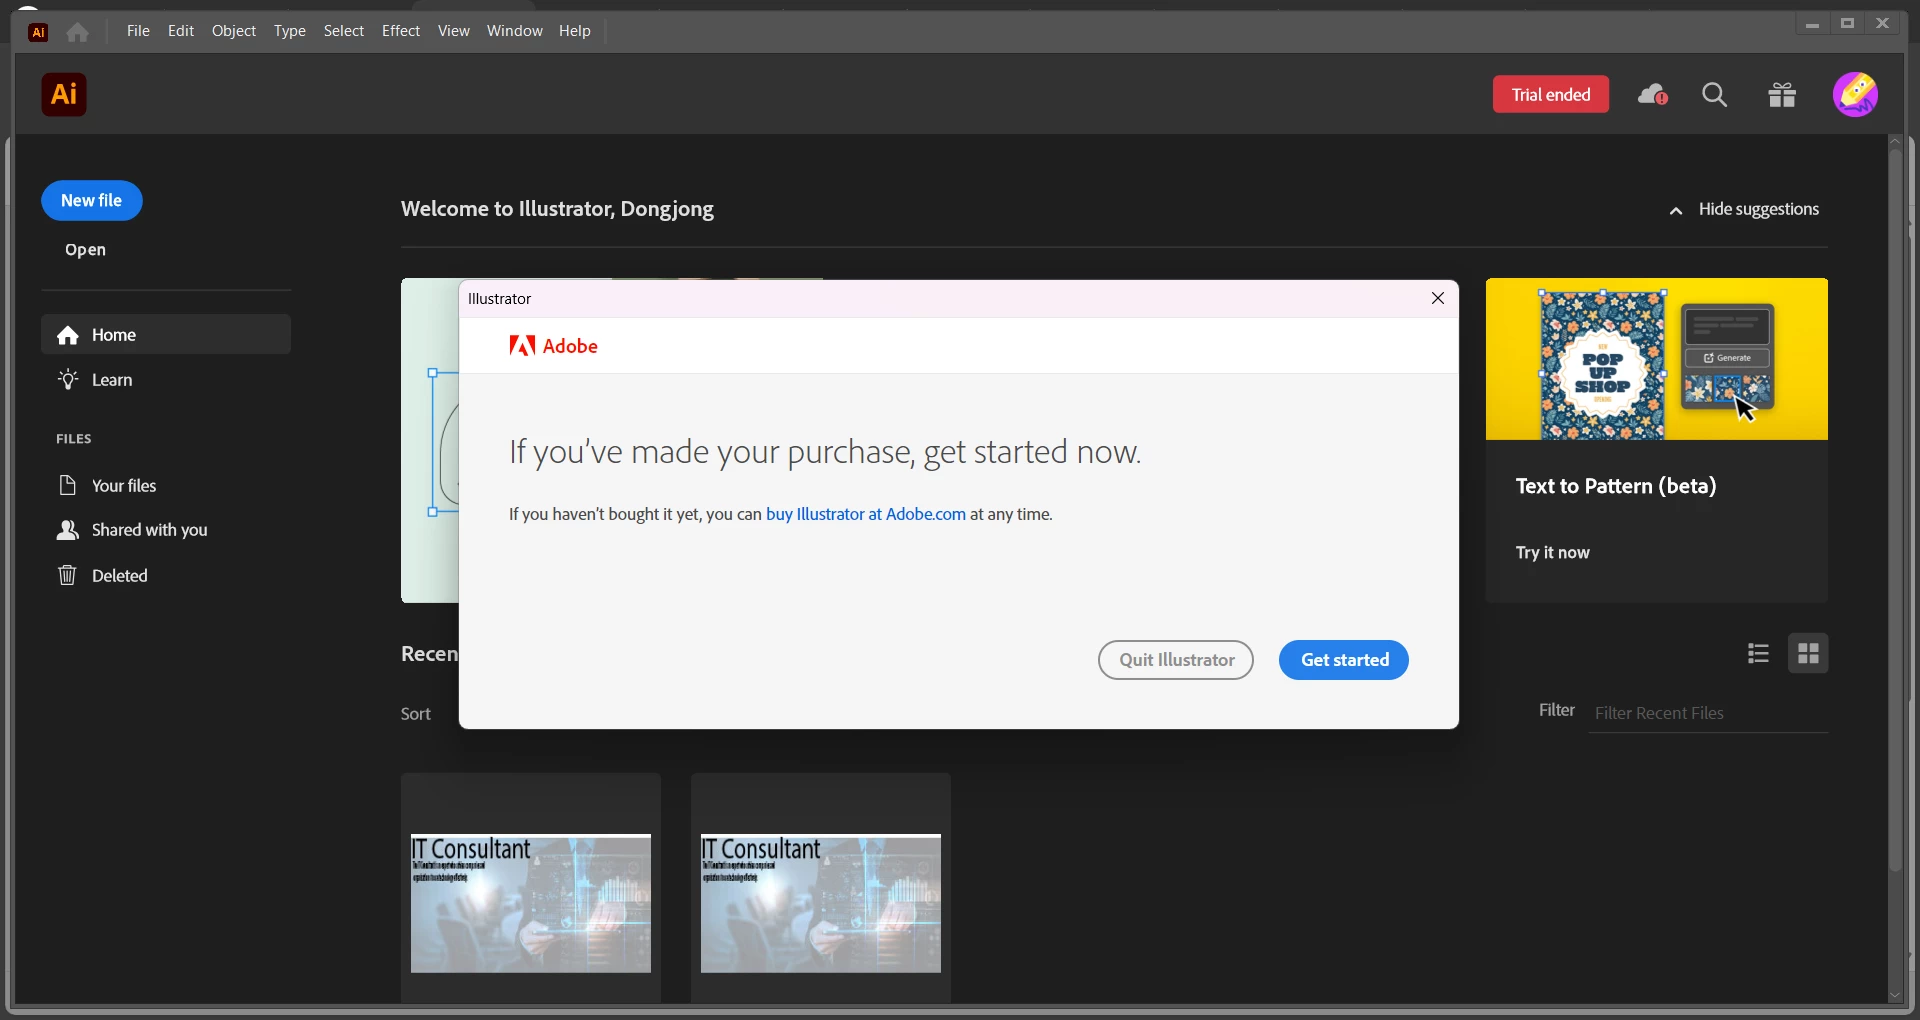1920x1020 pixels.
Task: Open the Type menu
Action: click(x=290, y=31)
